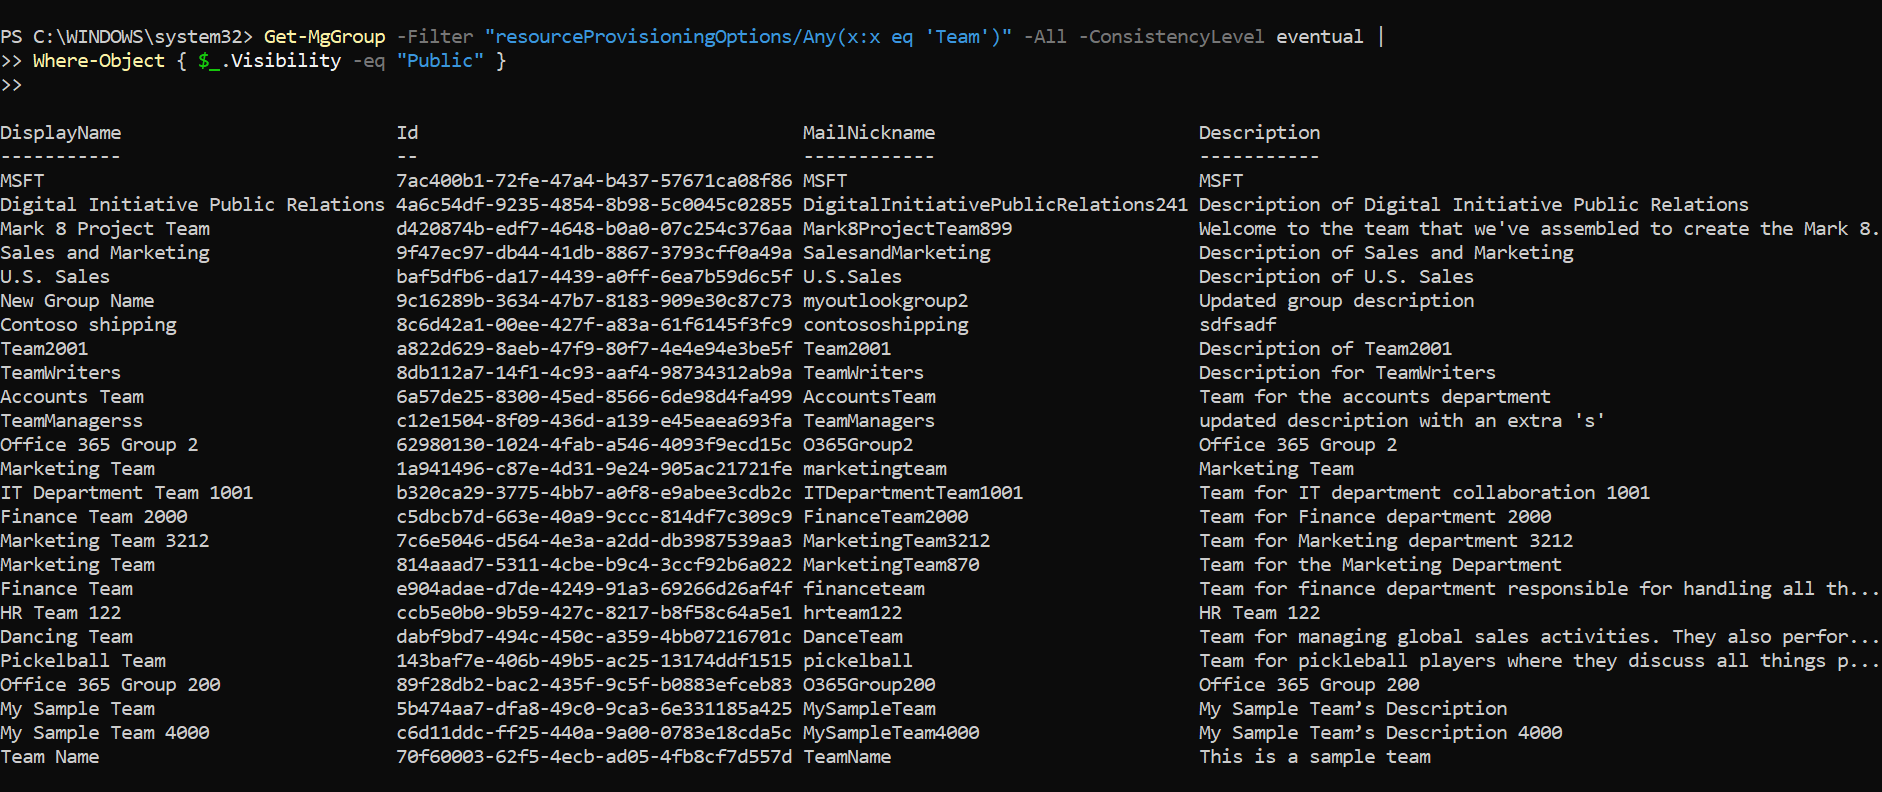Click the hrteam122 mail nickname
Image resolution: width=1882 pixels, height=792 pixels.
852,613
